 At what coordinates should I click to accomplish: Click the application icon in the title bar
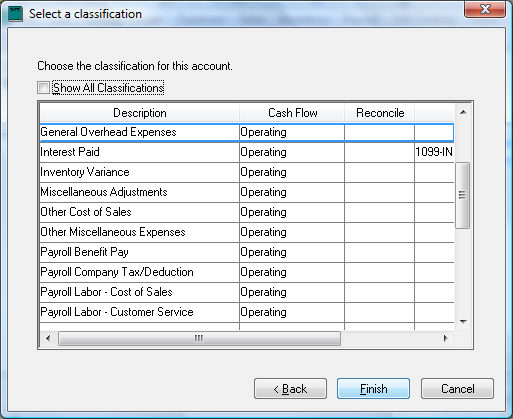tap(15, 14)
